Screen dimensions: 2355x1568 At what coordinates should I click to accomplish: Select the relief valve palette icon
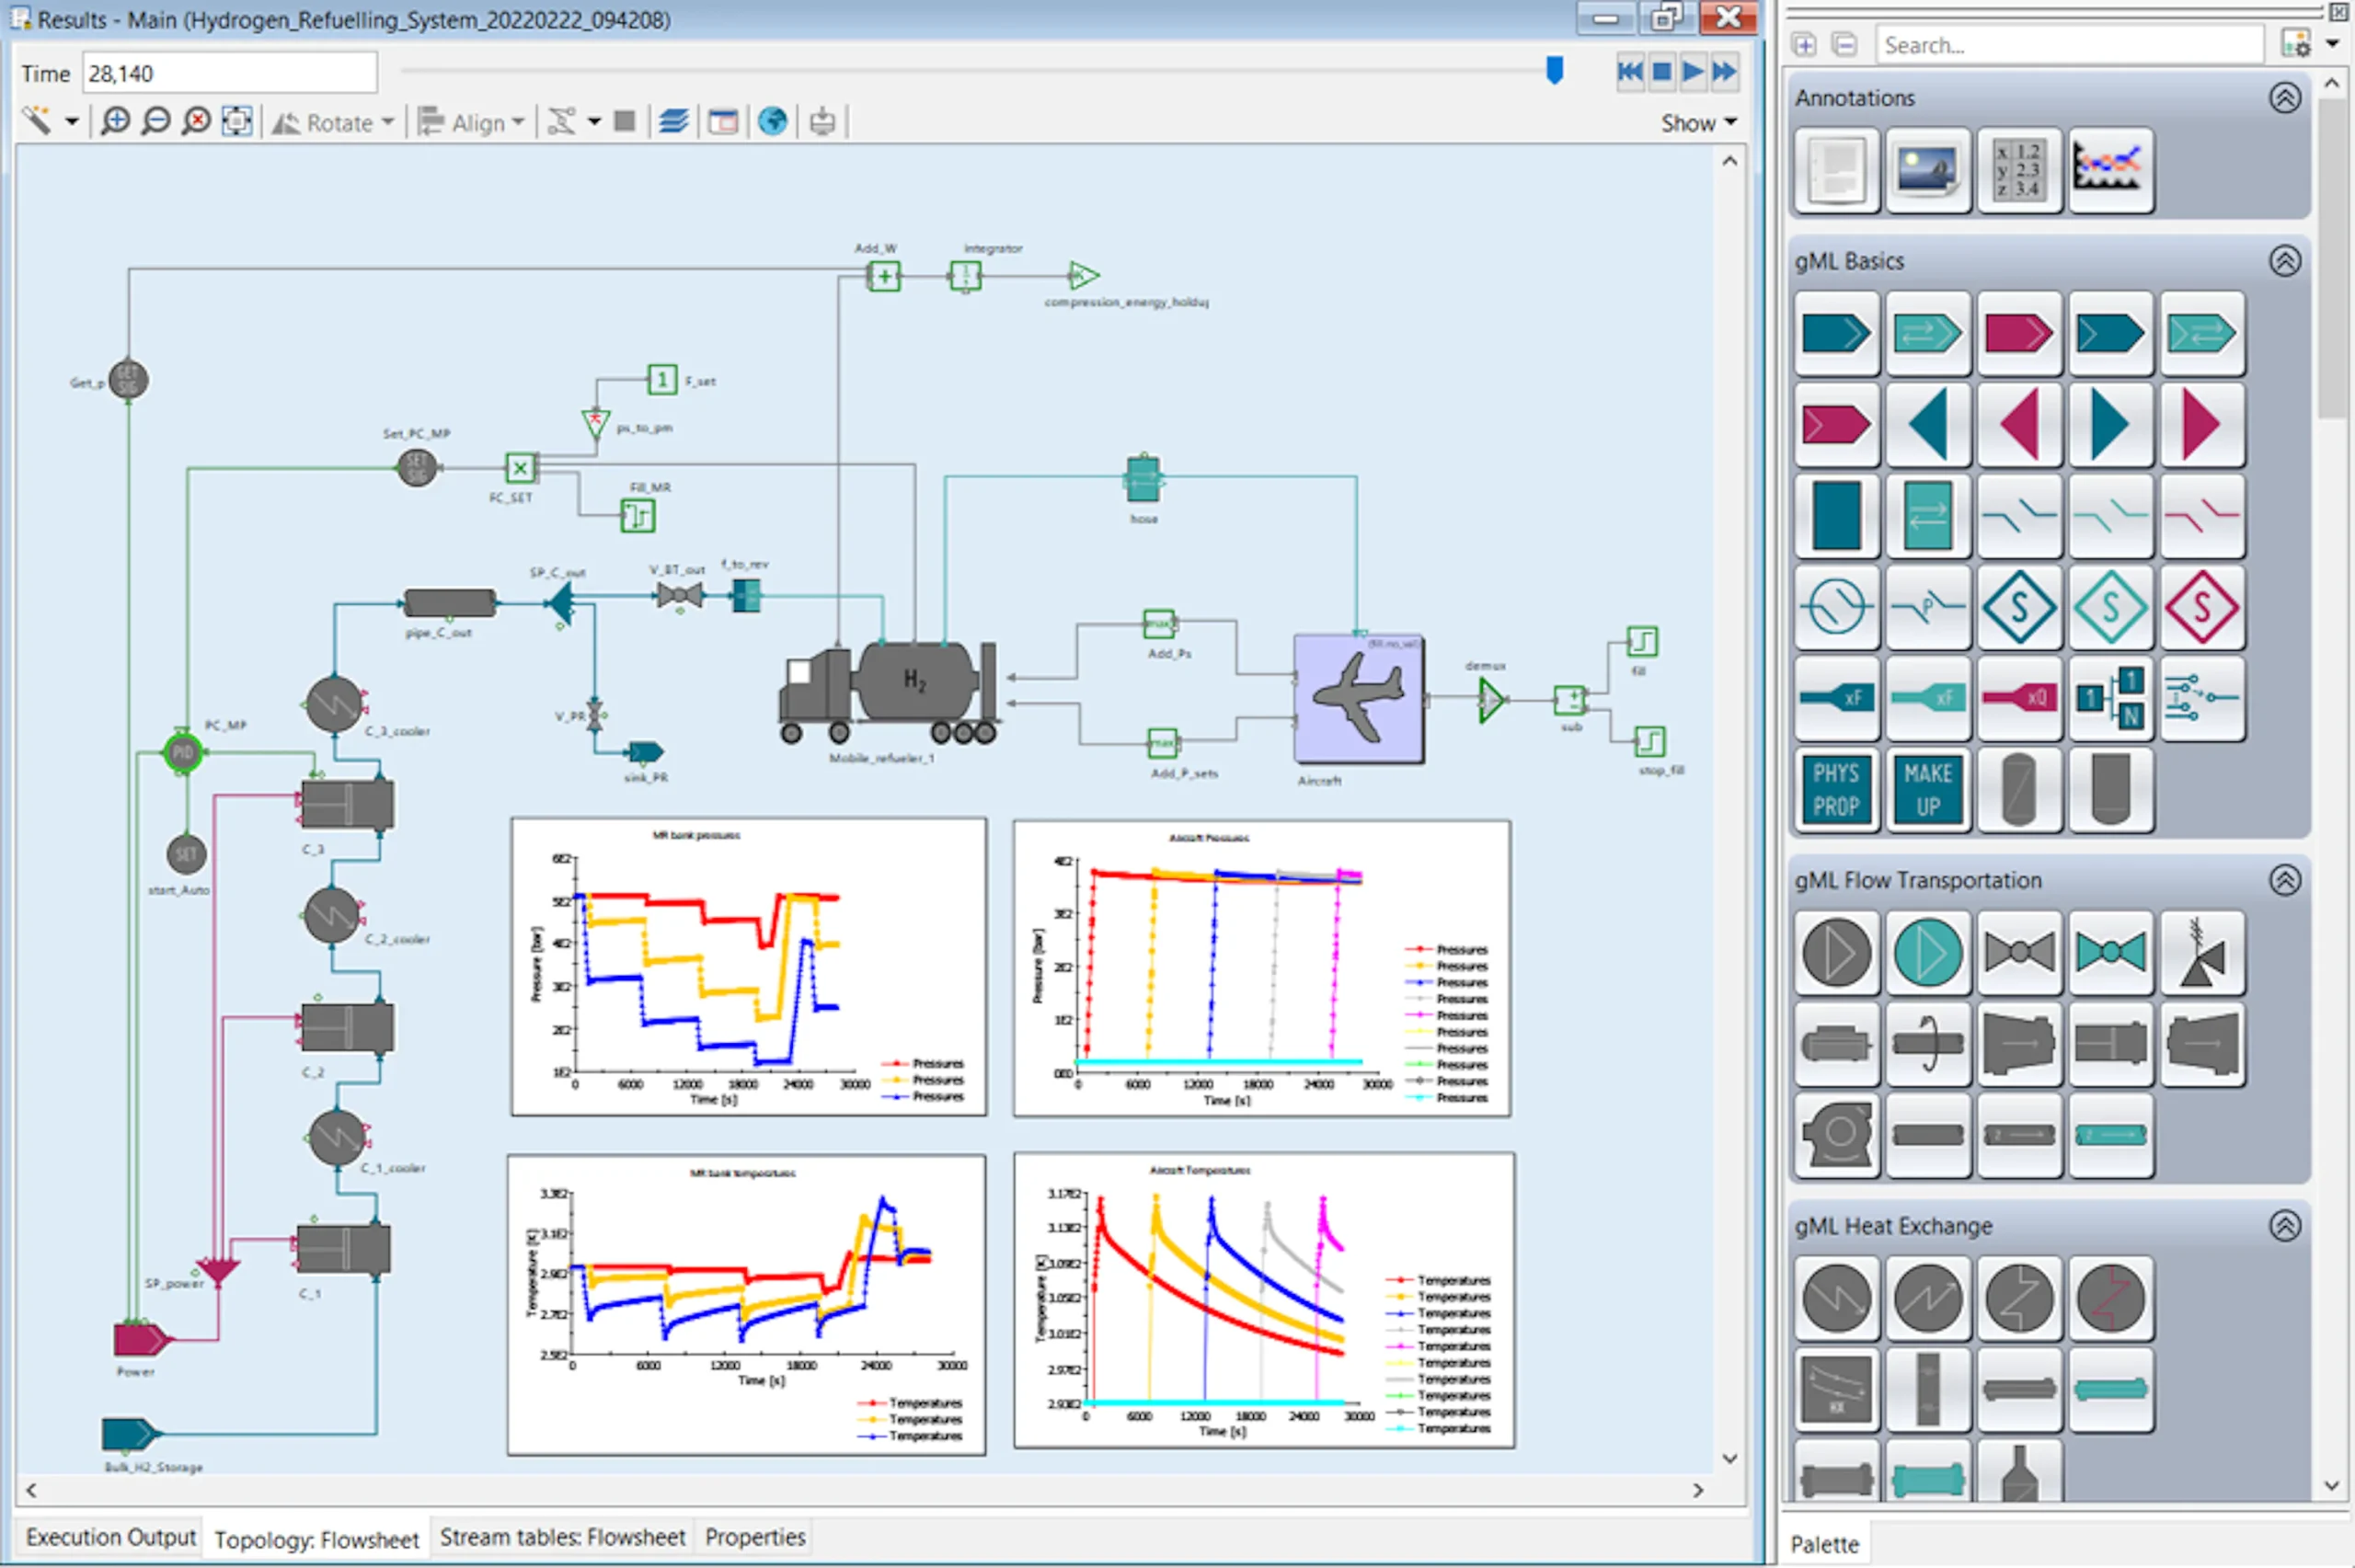(x=2202, y=952)
